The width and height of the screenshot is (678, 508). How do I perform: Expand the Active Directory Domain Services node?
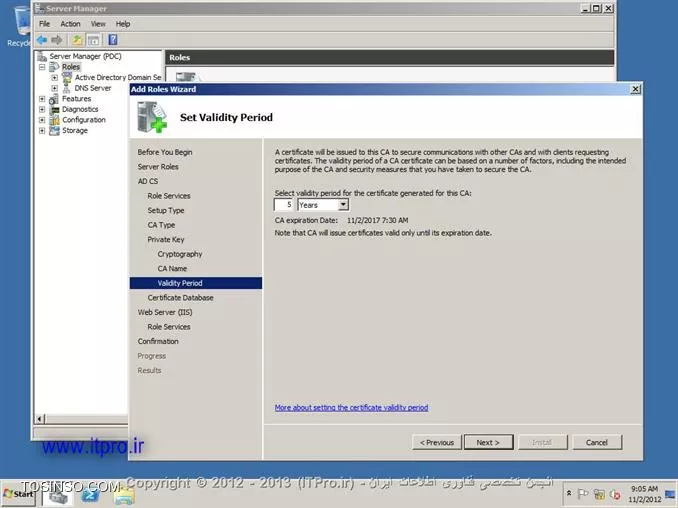point(54,78)
